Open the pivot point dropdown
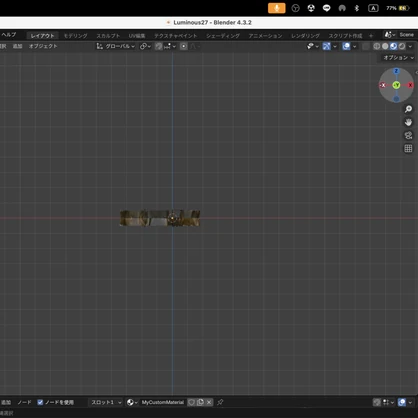418x418 pixels. (145, 46)
